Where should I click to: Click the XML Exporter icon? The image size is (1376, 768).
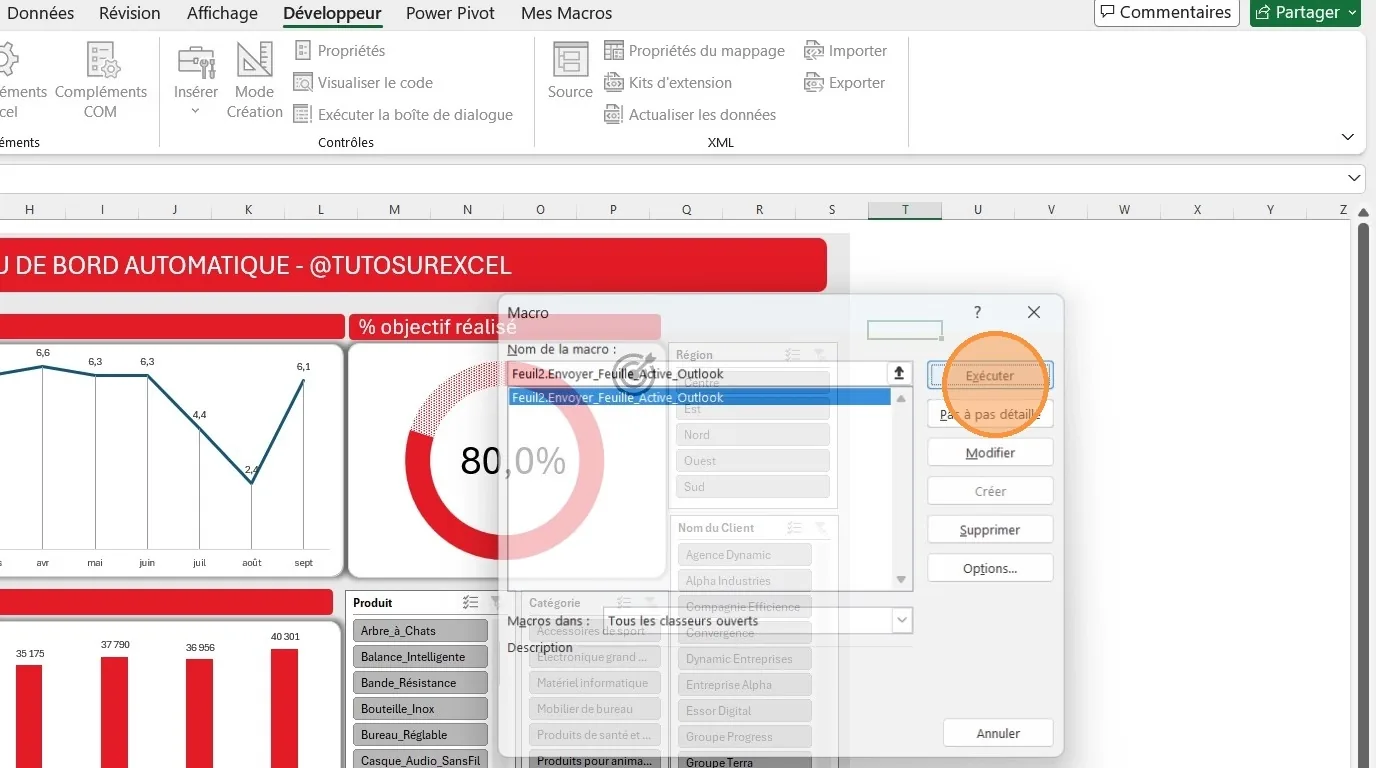[x=845, y=82]
